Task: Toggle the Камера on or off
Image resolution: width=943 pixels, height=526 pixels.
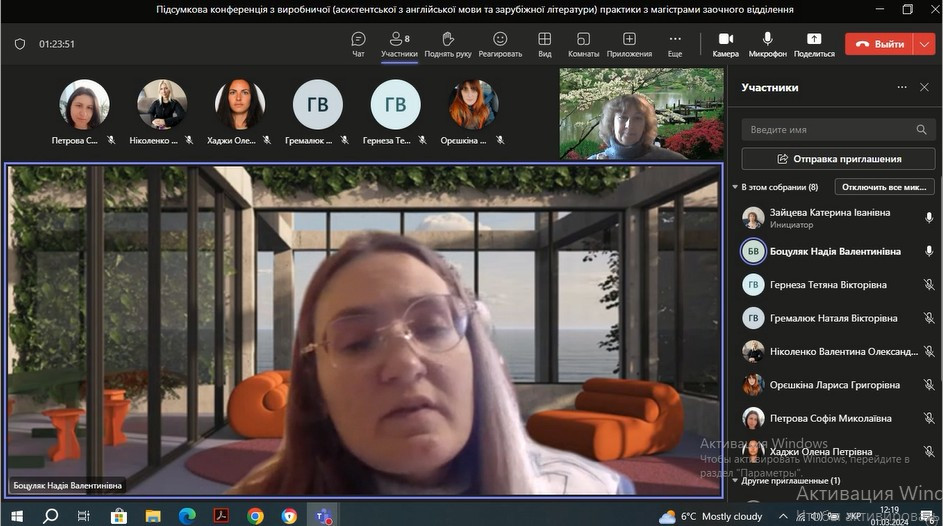Action: [725, 44]
